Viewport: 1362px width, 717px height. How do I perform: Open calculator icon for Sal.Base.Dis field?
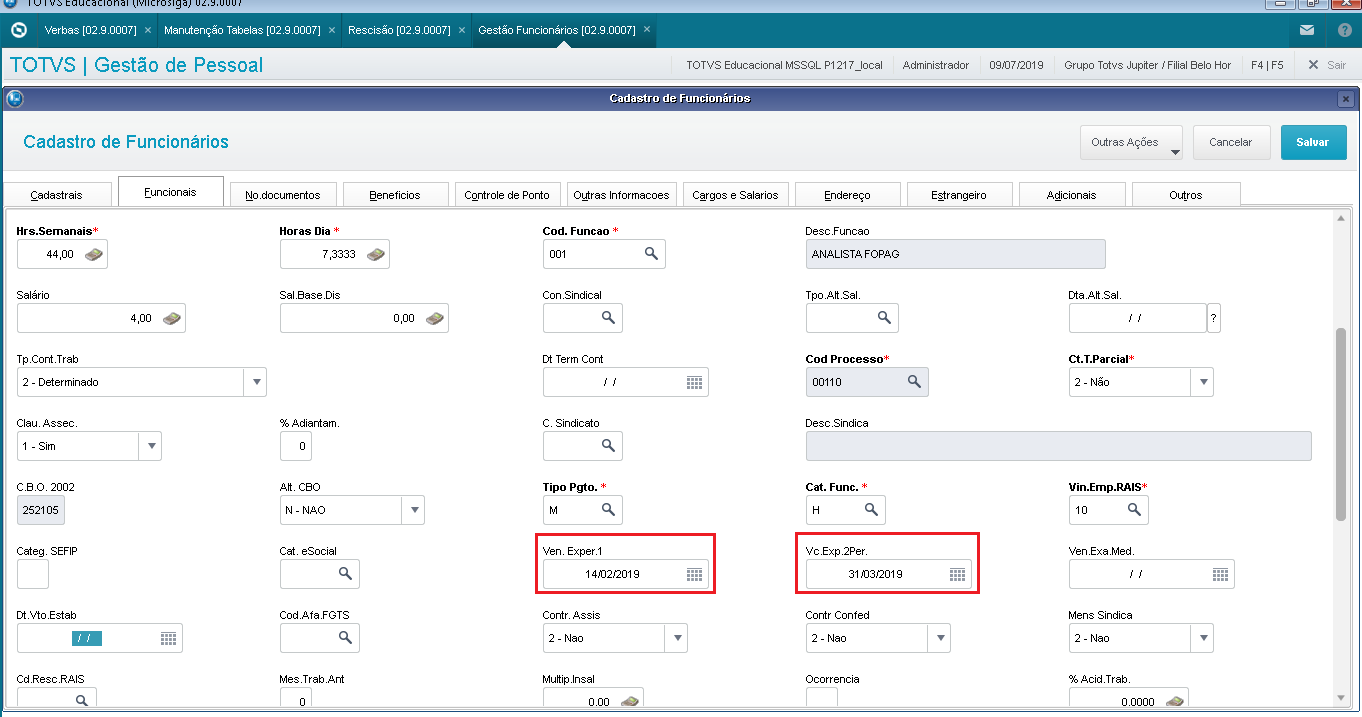(x=435, y=318)
